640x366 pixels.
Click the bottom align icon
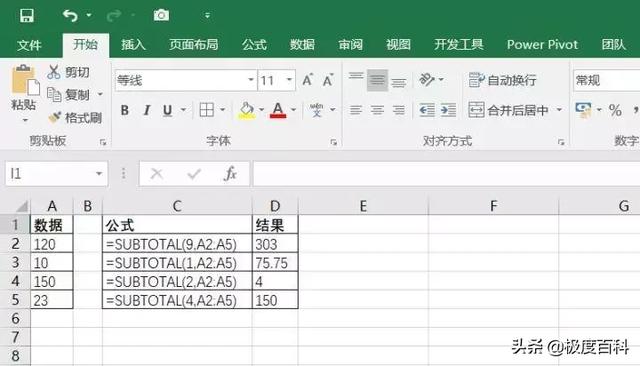tap(398, 81)
